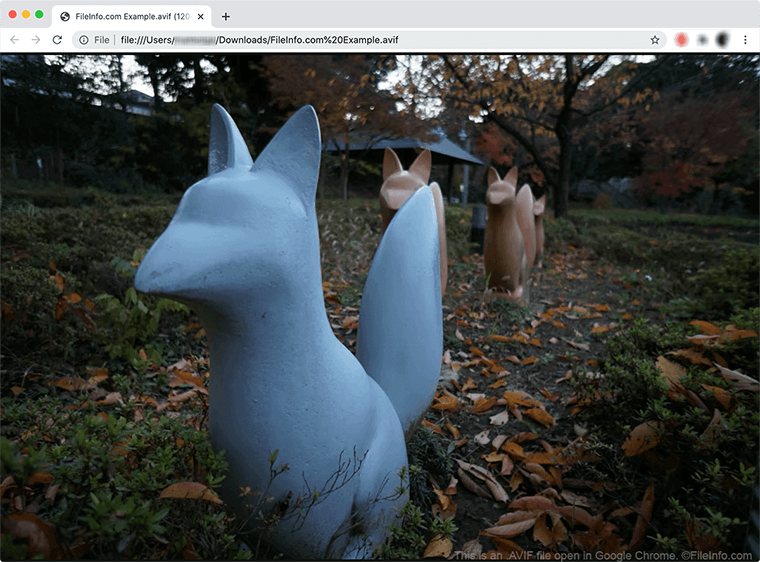This screenshot has width=760, height=562.
Task: Open a new tab with the plus button
Action: [226, 16]
